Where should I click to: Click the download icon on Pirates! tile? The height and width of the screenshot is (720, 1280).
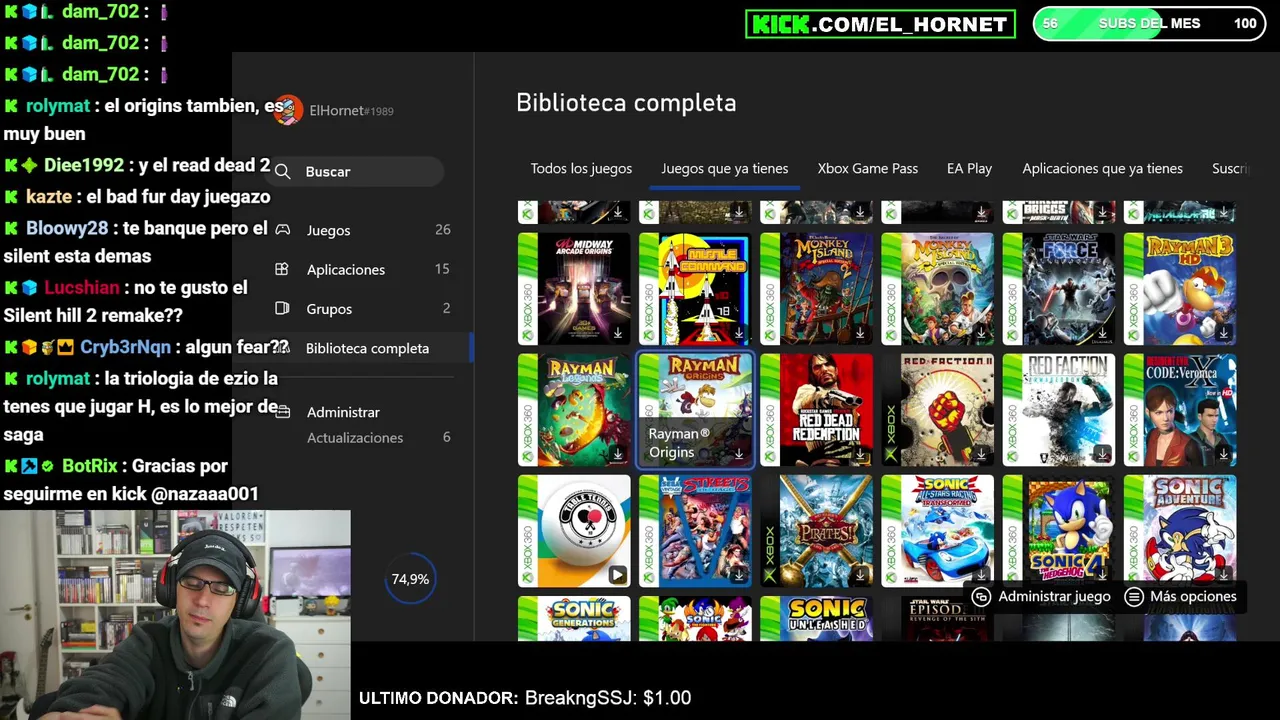pyautogui.click(x=860, y=575)
